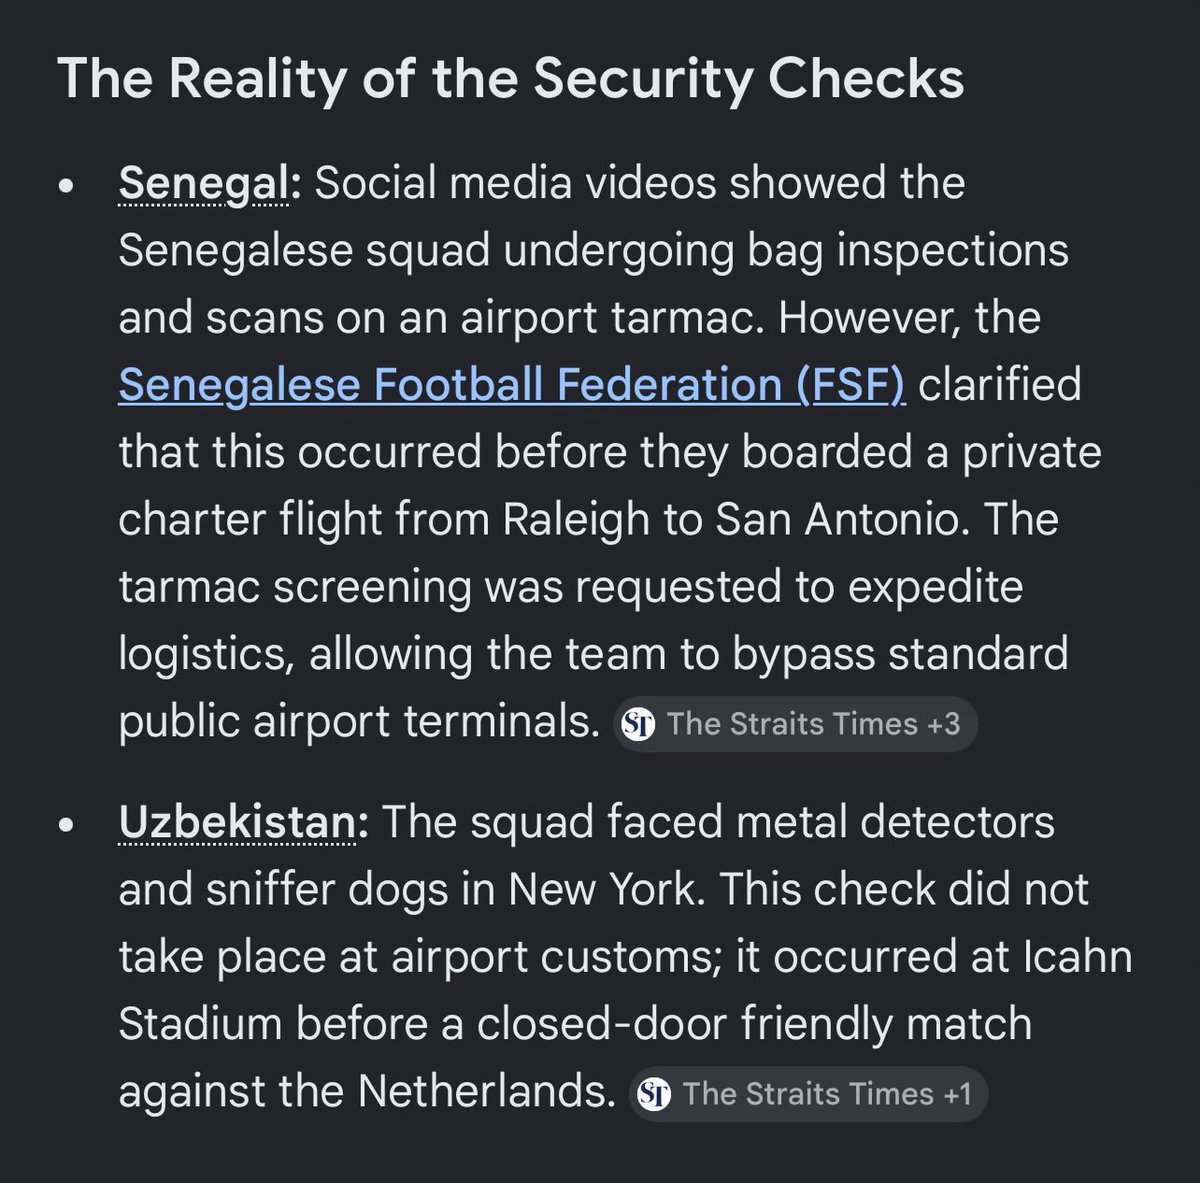
Task: Tap the underlined Uzbekistan term
Action: click(237, 823)
